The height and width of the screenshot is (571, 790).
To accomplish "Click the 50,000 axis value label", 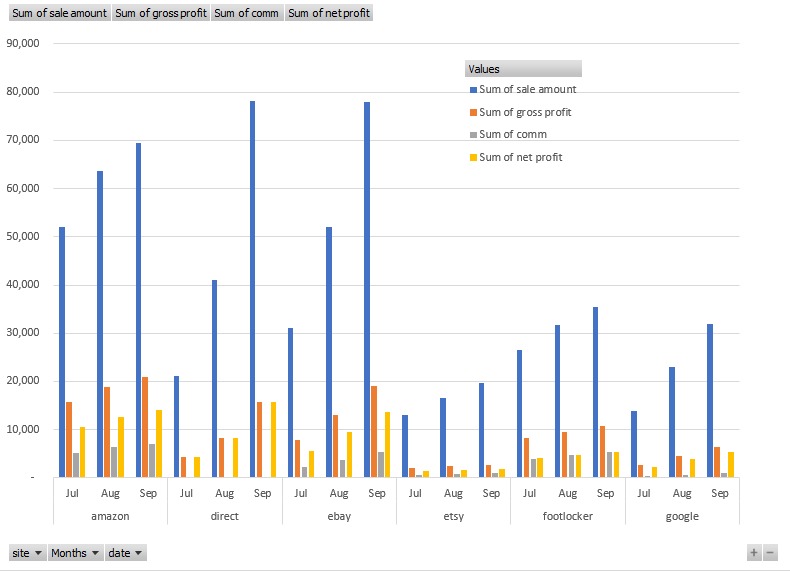I will pos(23,236).
